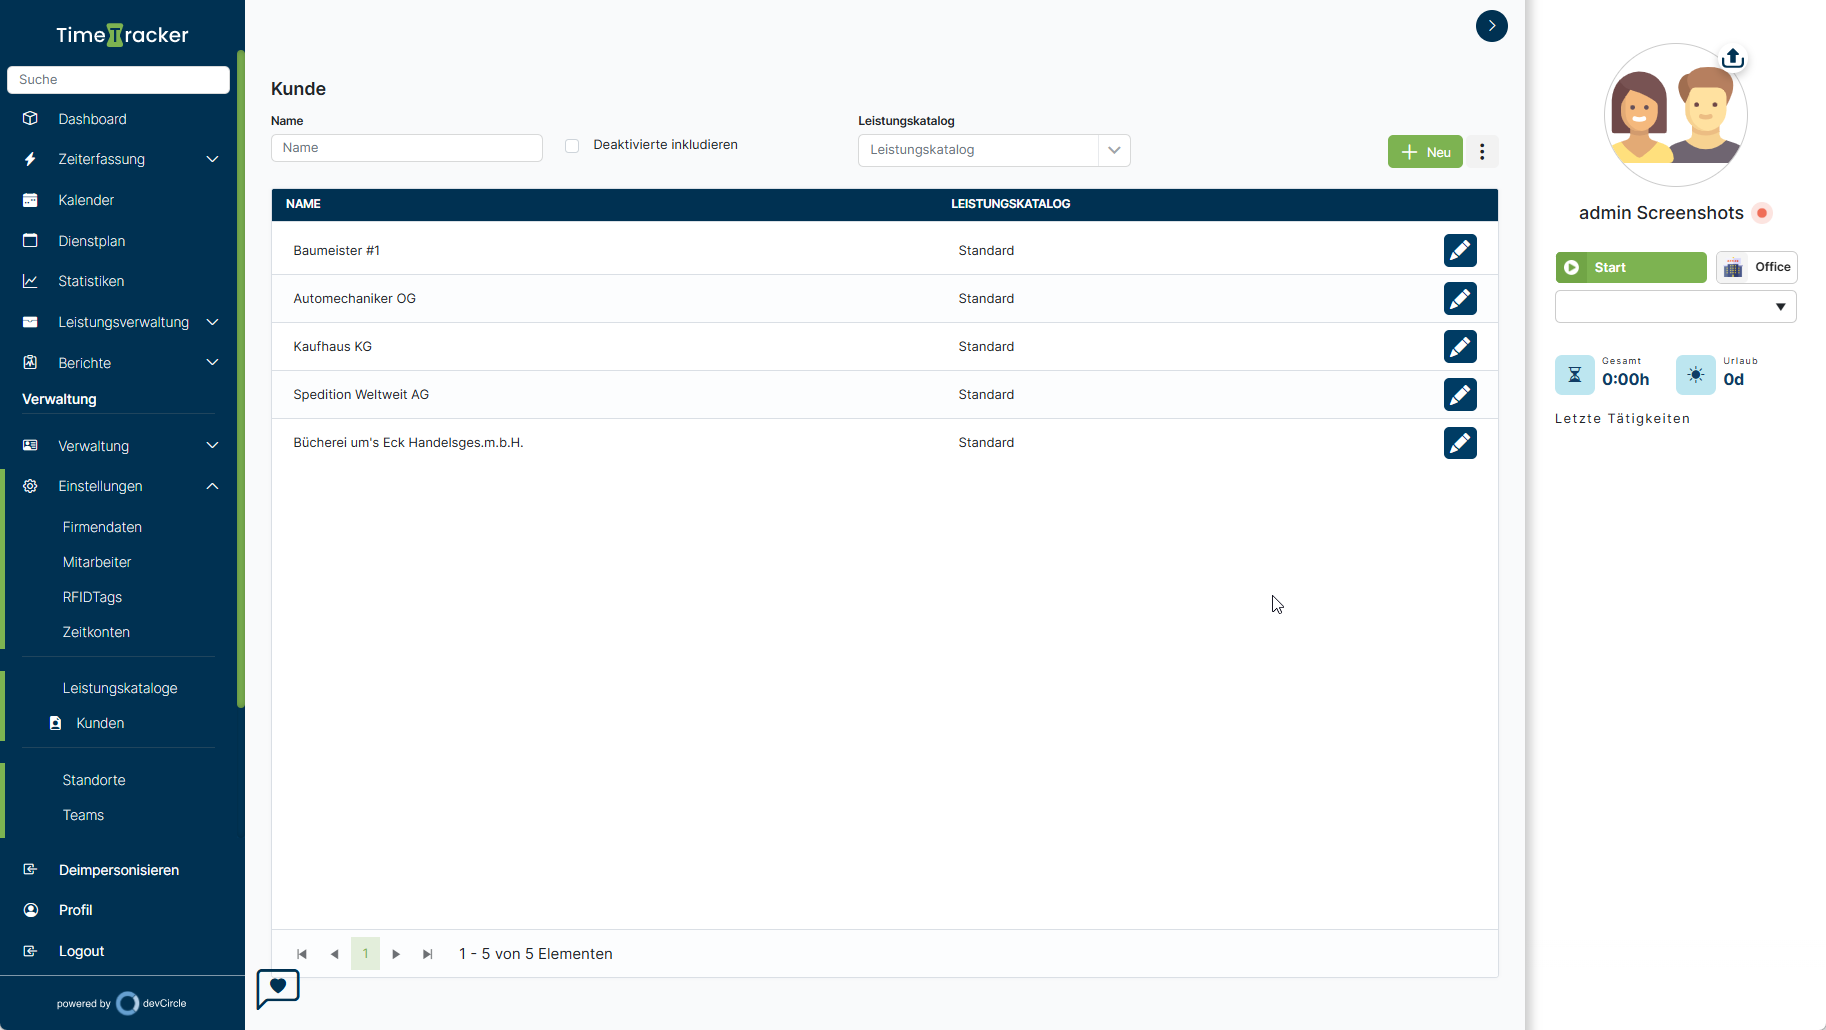Viewport: 1826px width, 1030px height.
Task: Click the Office location button
Action: [1757, 267]
